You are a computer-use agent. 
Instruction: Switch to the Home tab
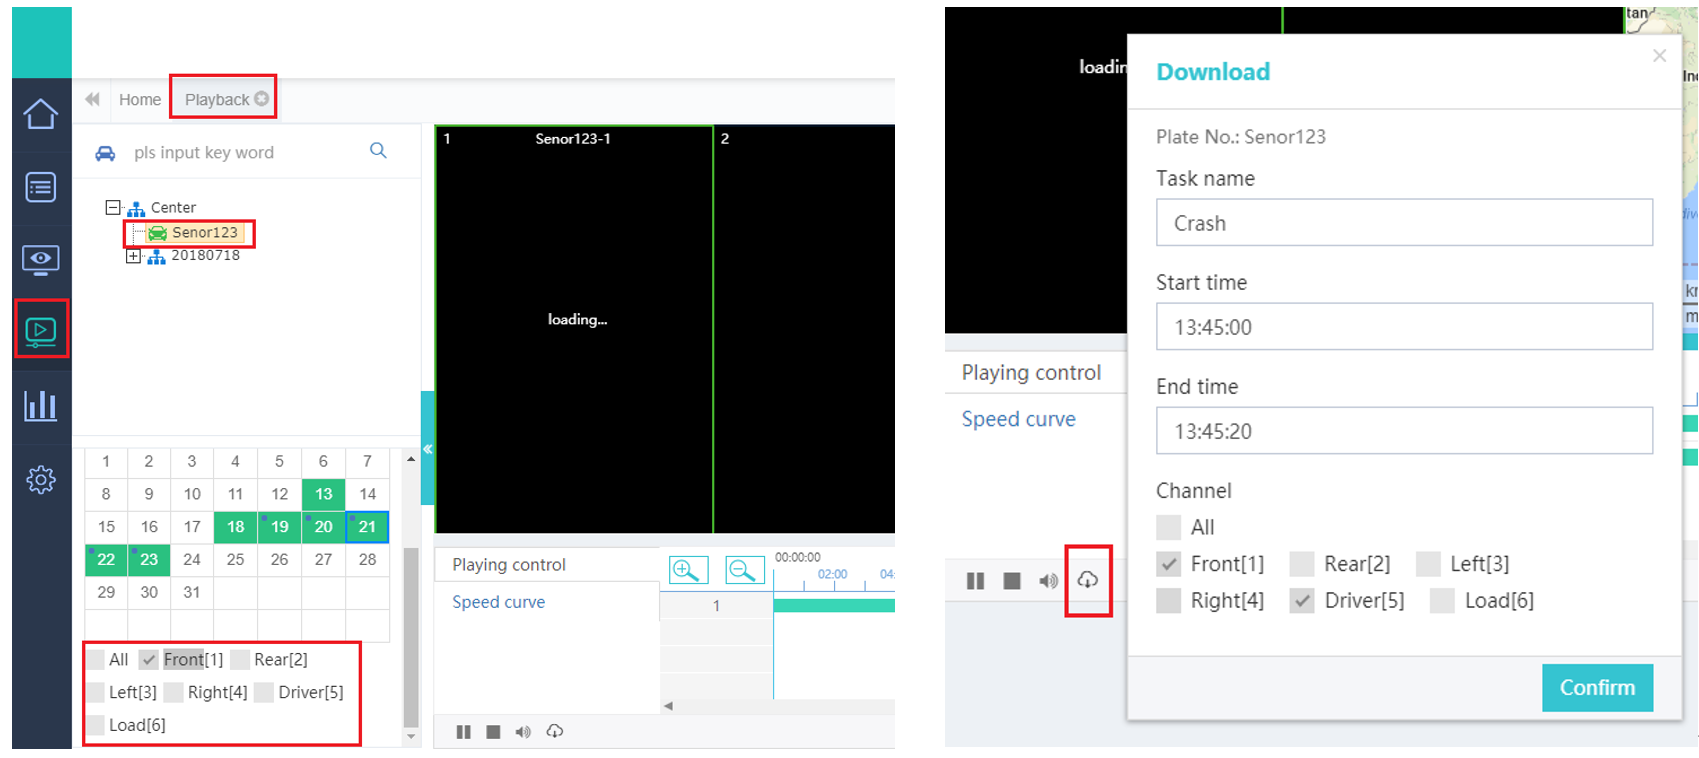[139, 99]
